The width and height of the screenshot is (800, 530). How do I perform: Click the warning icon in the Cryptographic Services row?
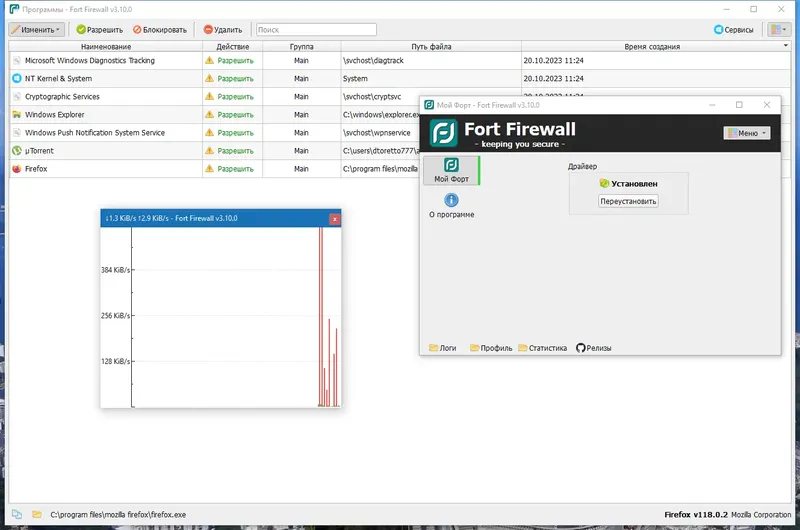pyautogui.click(x=209, y=96)
